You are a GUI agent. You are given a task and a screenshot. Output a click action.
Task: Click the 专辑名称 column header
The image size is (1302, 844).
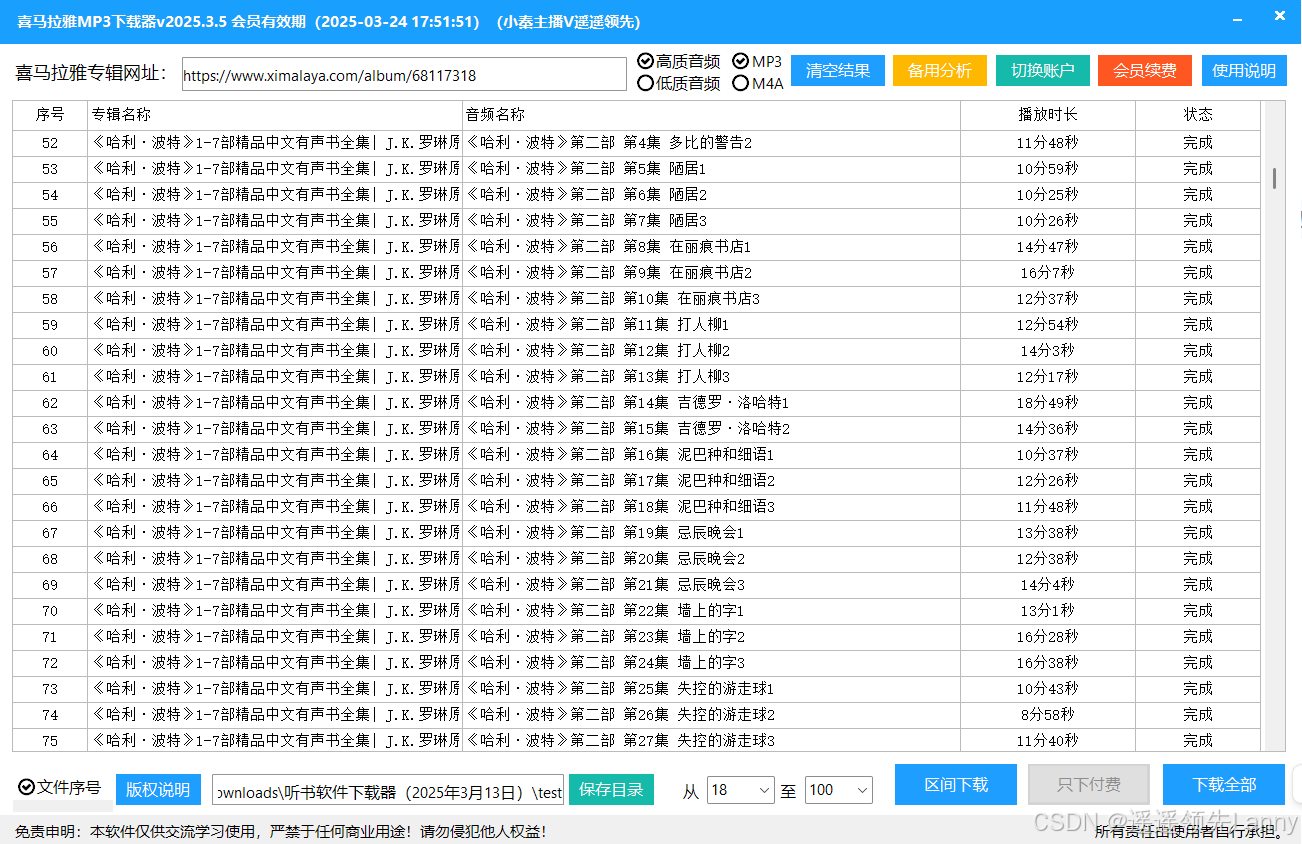pyautogui.click(x=275, y=115)
